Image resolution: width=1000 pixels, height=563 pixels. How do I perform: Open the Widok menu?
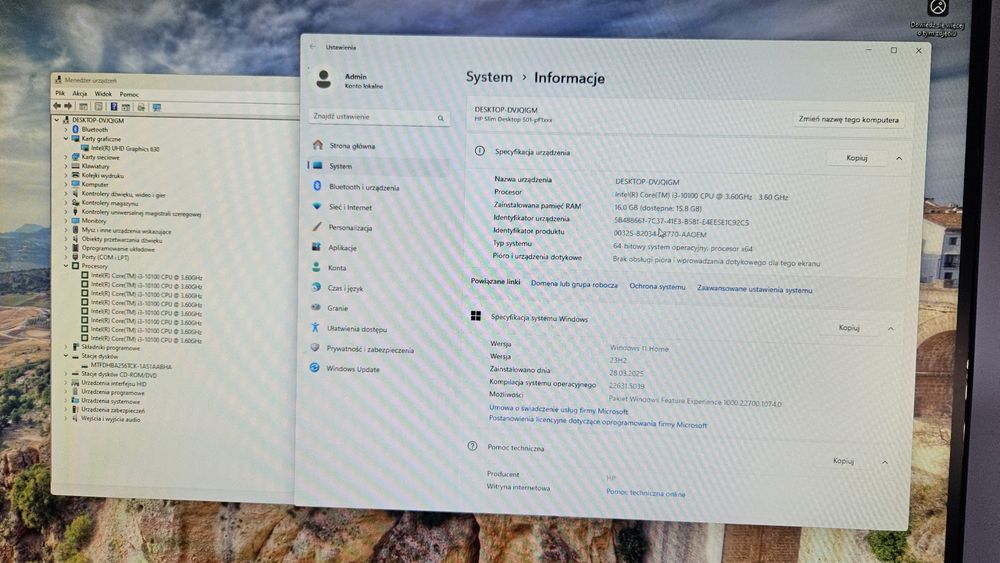tap(103, 94)
